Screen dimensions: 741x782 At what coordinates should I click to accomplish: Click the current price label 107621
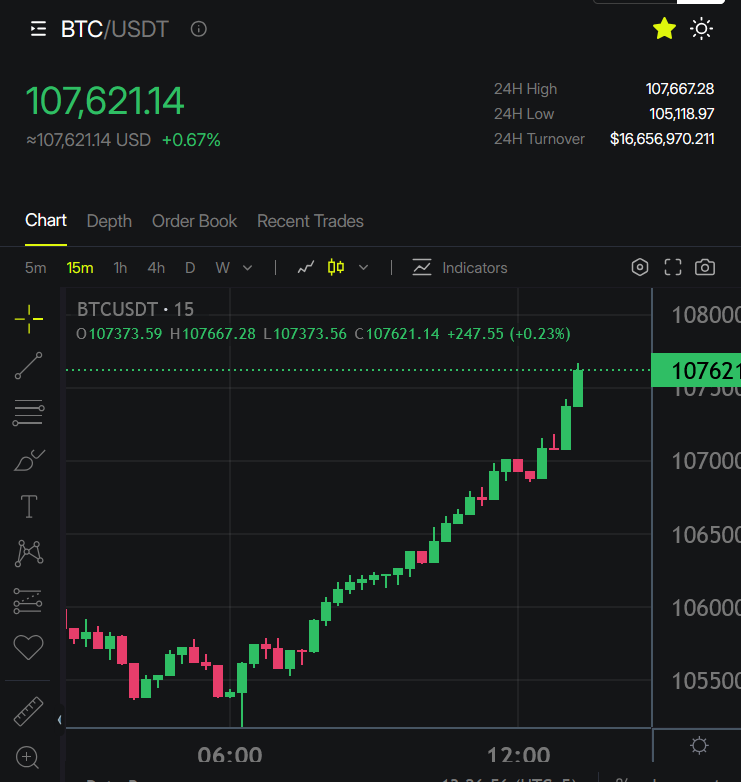[x=696, y=370]
